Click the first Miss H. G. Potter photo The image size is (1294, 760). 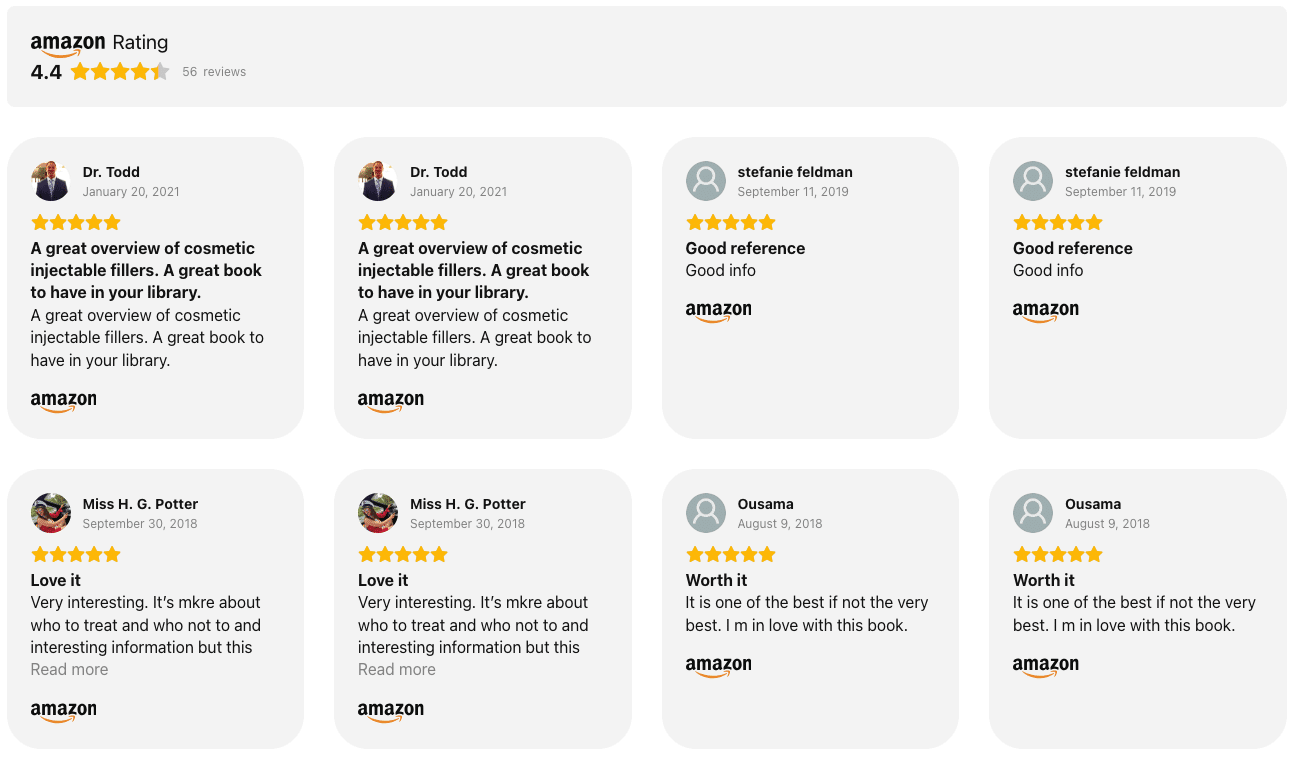(x=51, y=513)
